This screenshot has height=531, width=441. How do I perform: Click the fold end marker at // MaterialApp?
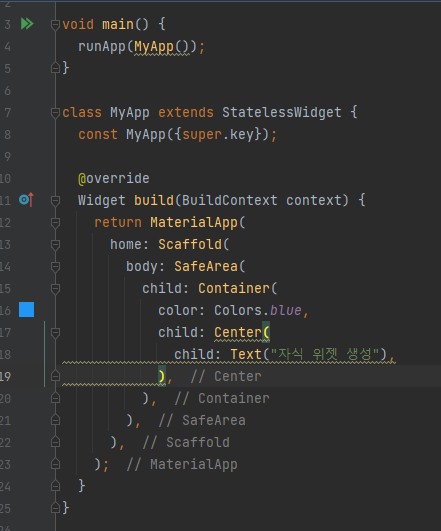click(x=55, y=464)
